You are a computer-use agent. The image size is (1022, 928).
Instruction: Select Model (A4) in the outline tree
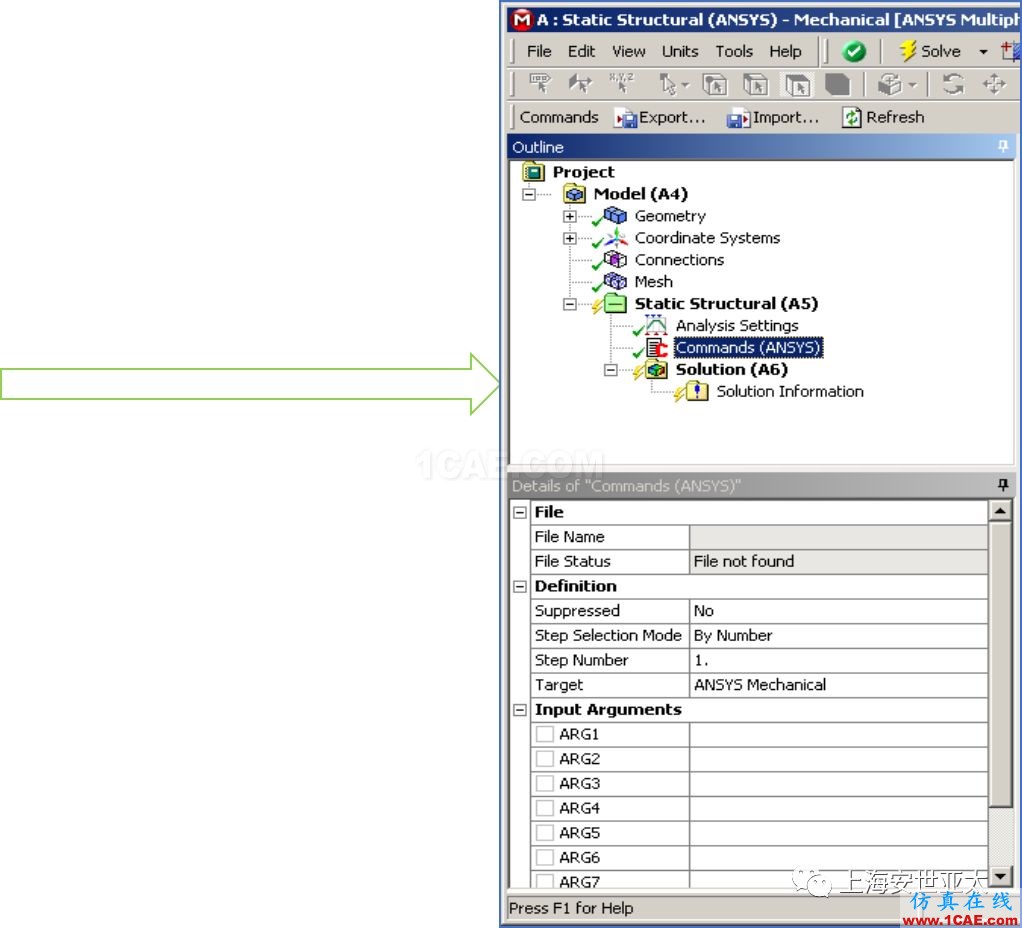pyautogui.click(x=640, y=194)
